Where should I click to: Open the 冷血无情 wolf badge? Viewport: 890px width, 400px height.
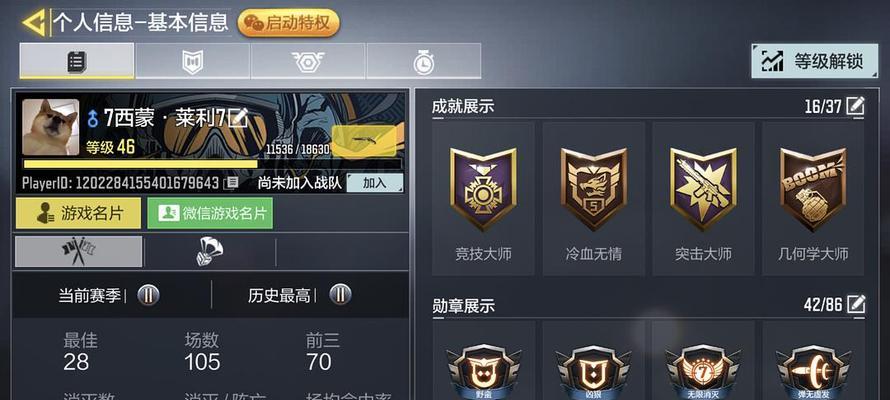pos(593,199)
